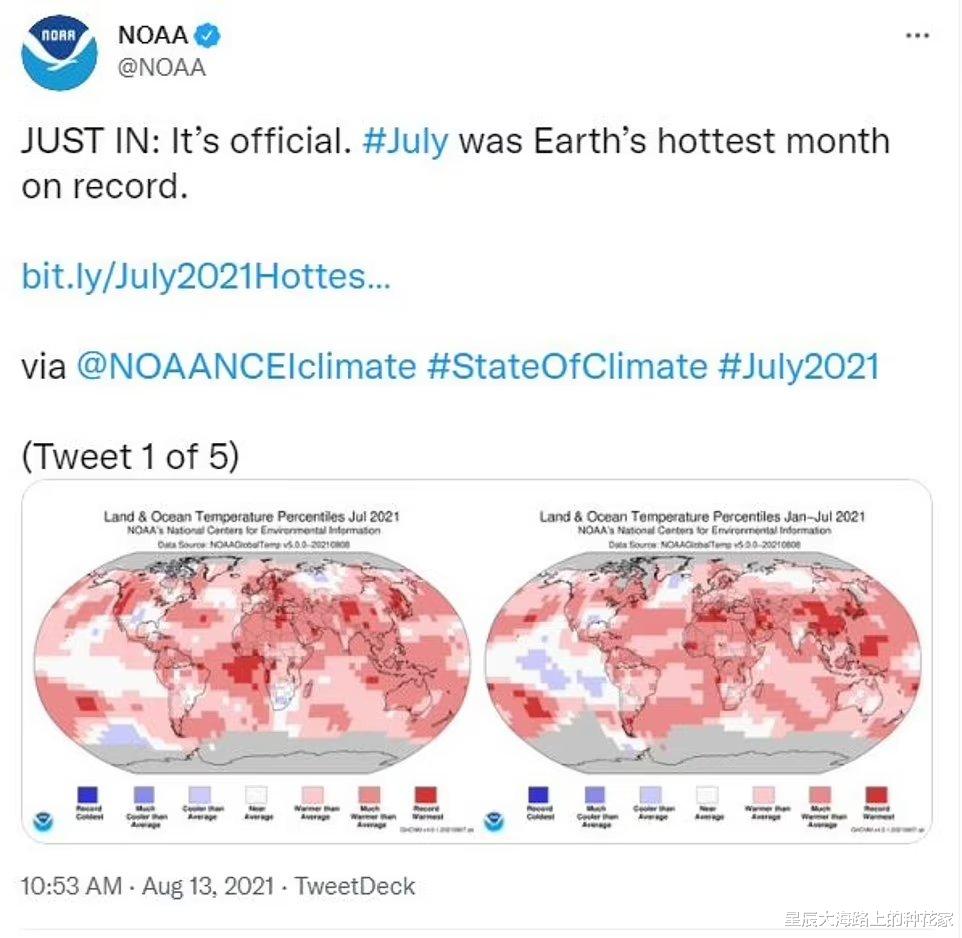Click the Record Coldest swatch in the Jul 2021 legend
Screen dimensions: 962x938
(89, 794)
